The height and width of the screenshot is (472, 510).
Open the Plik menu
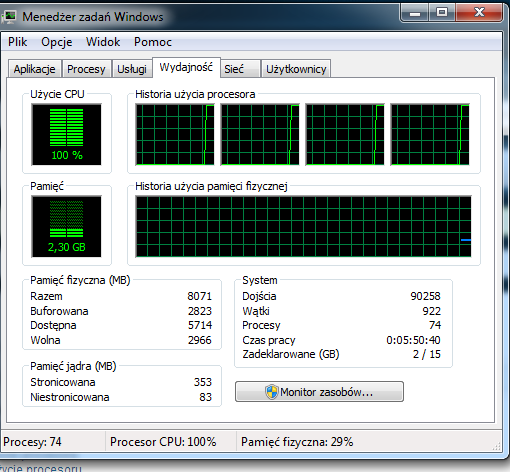coord(18,42)
